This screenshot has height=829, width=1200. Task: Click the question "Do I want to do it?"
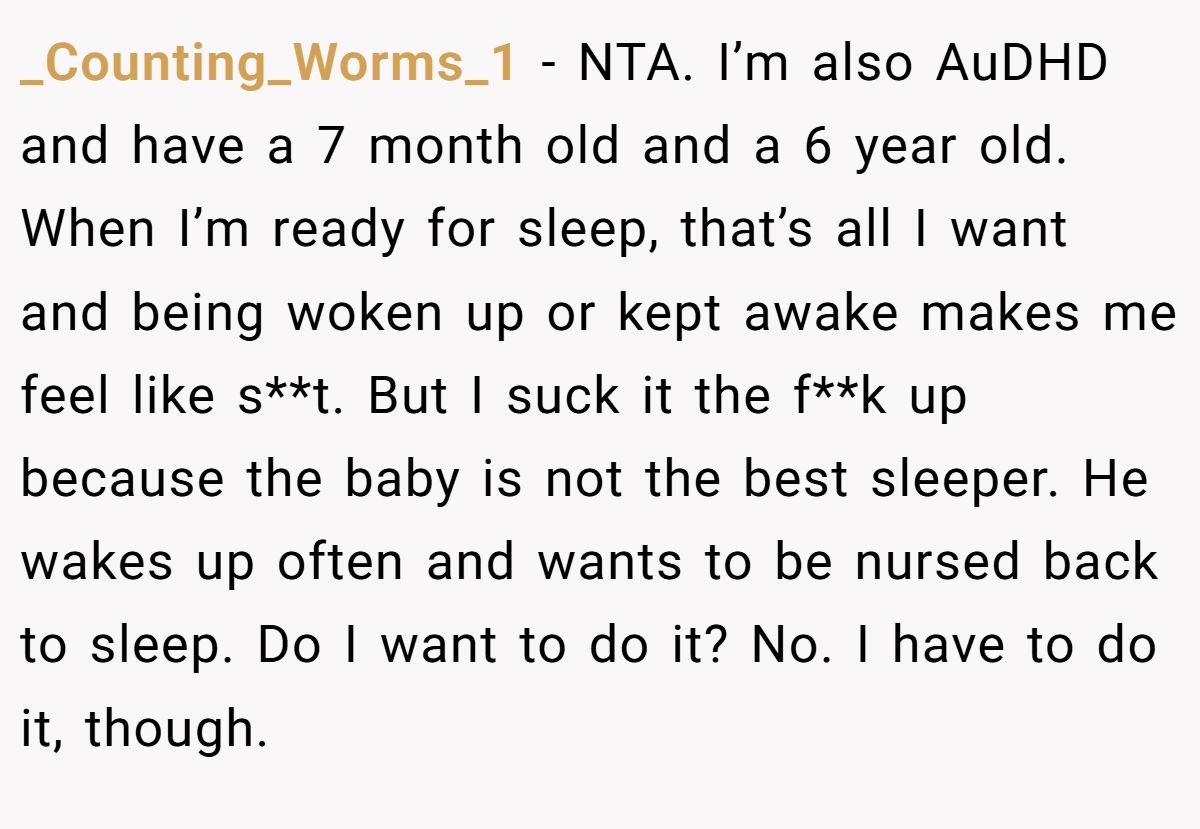click(495, 646)
